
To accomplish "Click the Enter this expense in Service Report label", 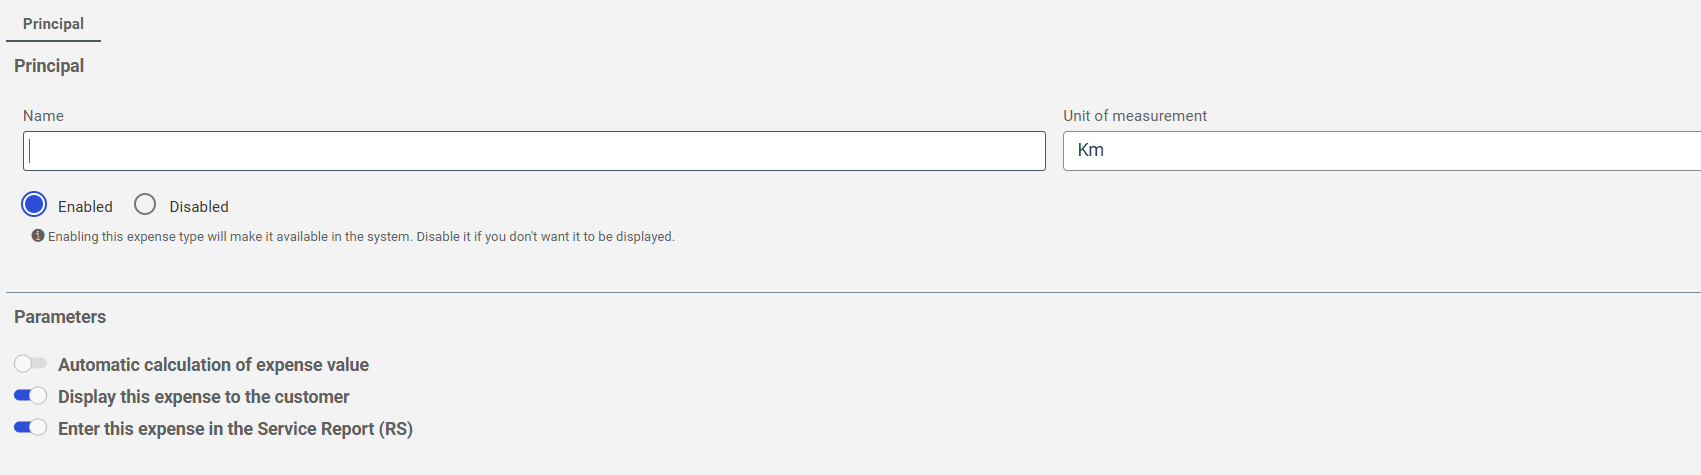I will 235,429.
